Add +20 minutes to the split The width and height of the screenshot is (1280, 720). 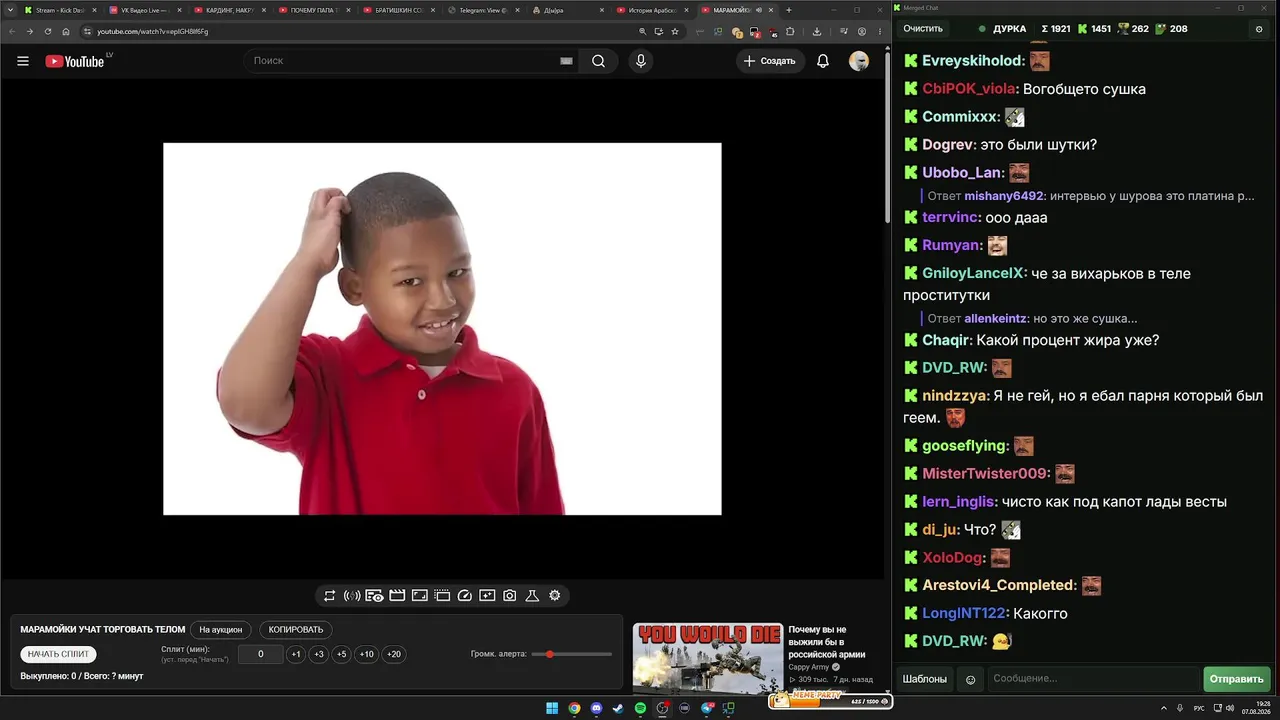click(x=394, y=655)
